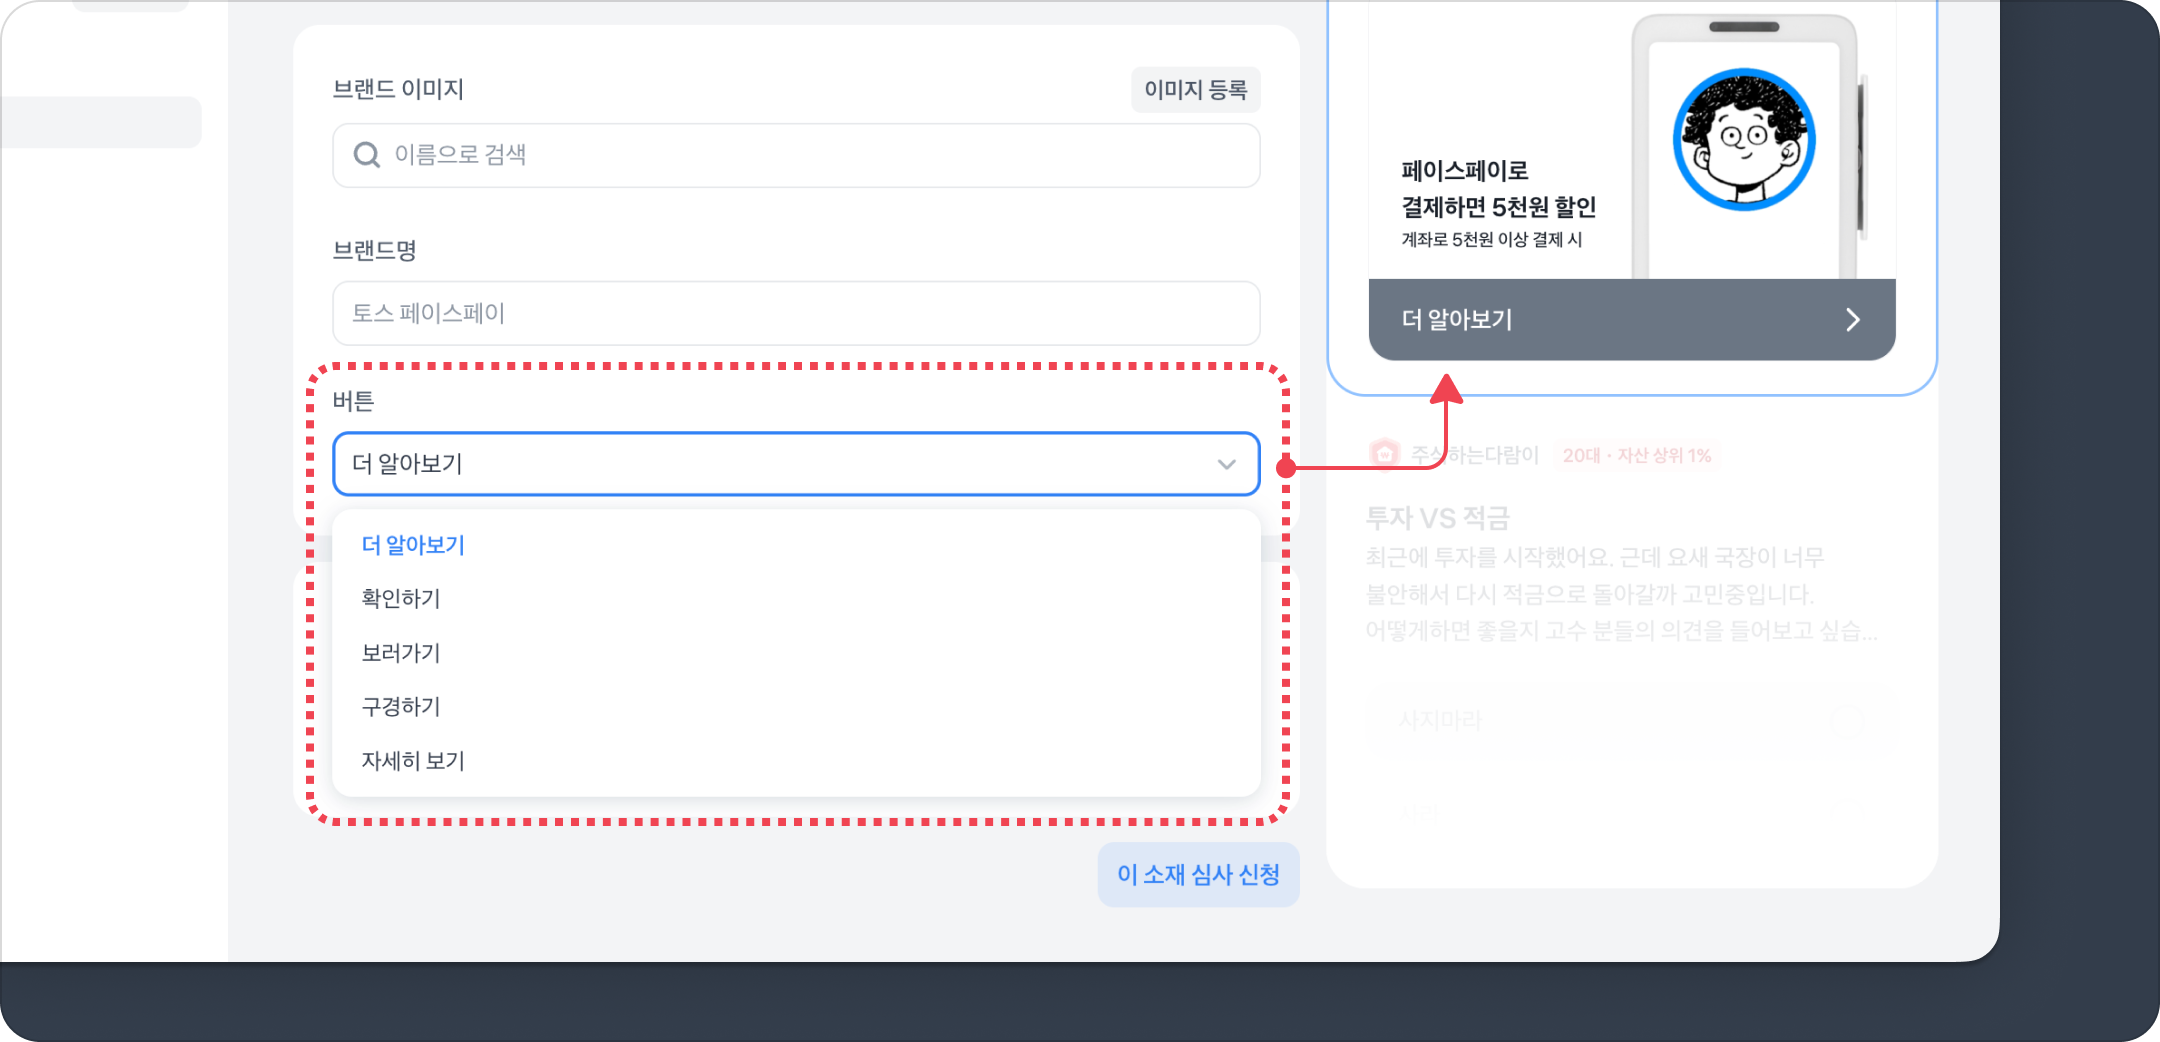The image size is (2160, 1042).
Task: Click the 이 소재 심사 신청 button
Action: (x=1198, y=875)
